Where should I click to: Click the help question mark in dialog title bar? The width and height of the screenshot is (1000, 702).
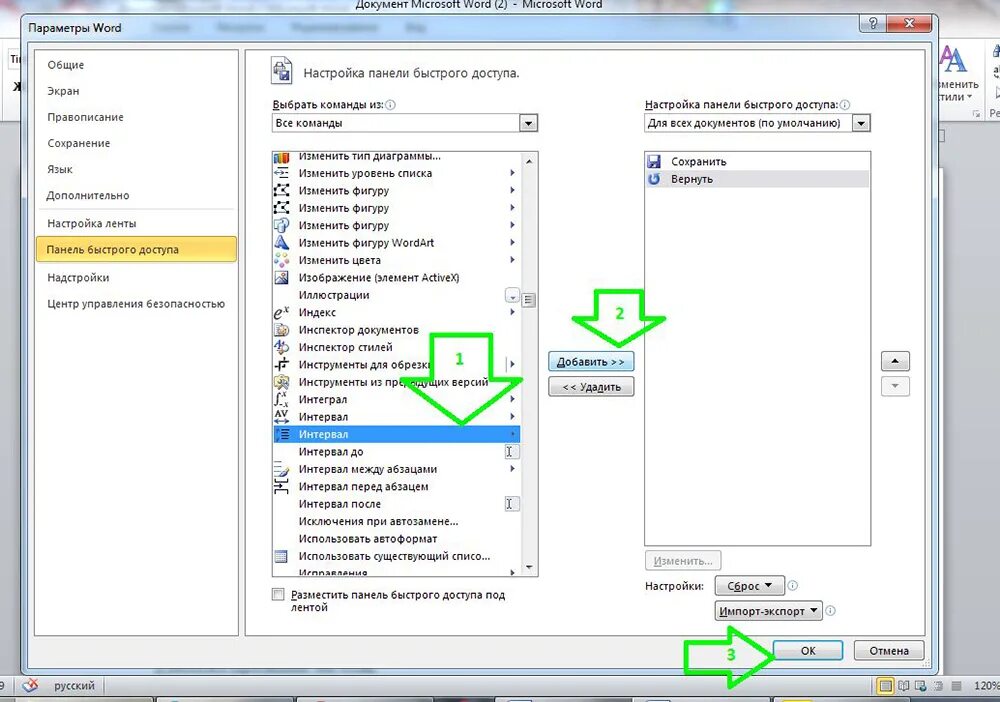tap(873, 24)
